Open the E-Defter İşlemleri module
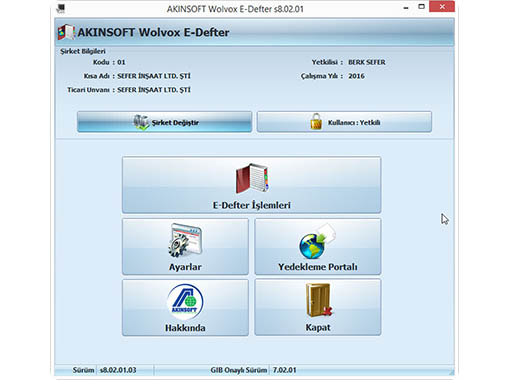510x380 pixels. coord(252,185)
